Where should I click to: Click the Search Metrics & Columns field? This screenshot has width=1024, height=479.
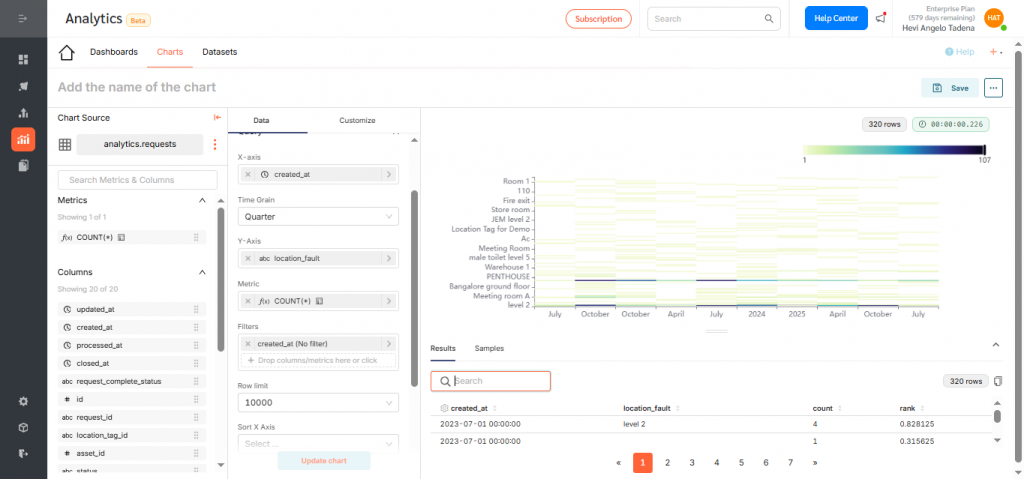click(137, 180)
